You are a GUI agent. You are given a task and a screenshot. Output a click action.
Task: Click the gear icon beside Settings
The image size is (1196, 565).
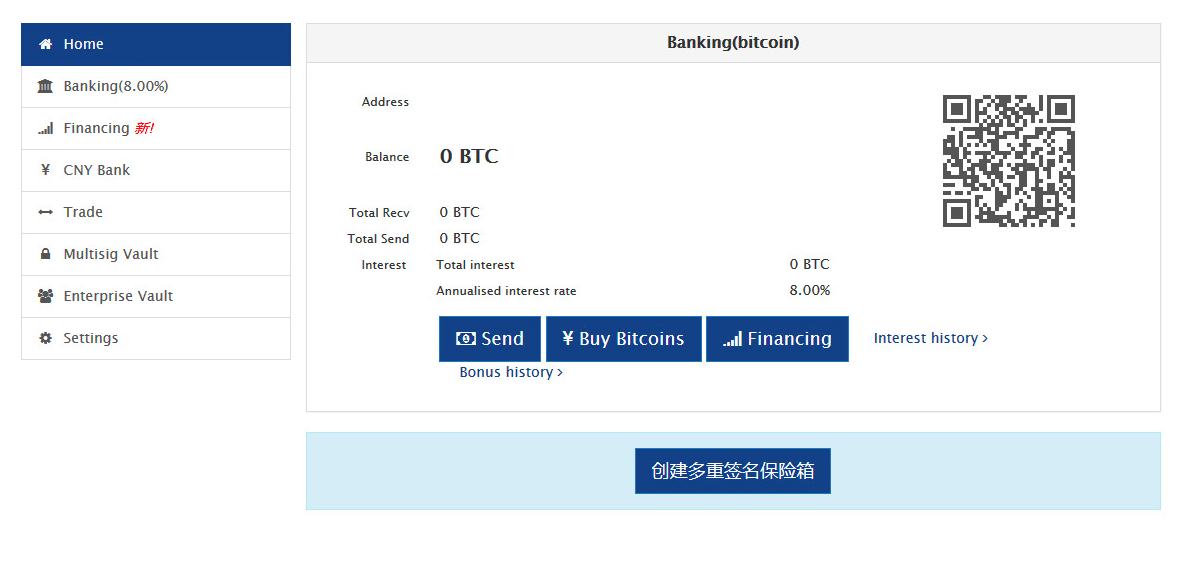(x=46, y=338)
